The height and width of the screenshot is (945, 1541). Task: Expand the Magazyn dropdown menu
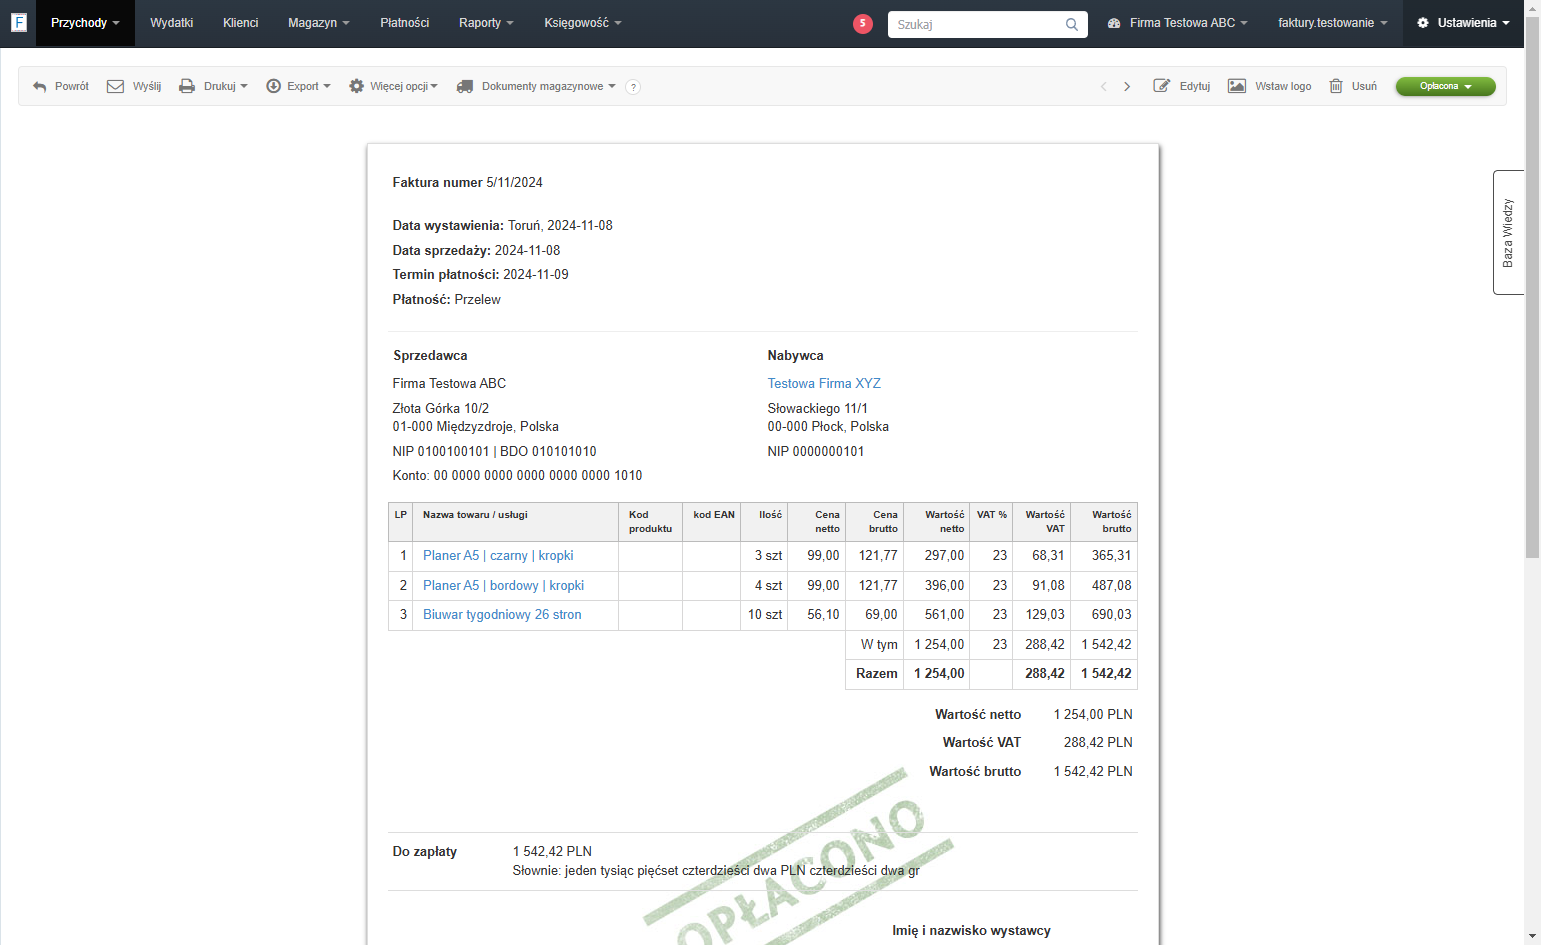point(319,23)
